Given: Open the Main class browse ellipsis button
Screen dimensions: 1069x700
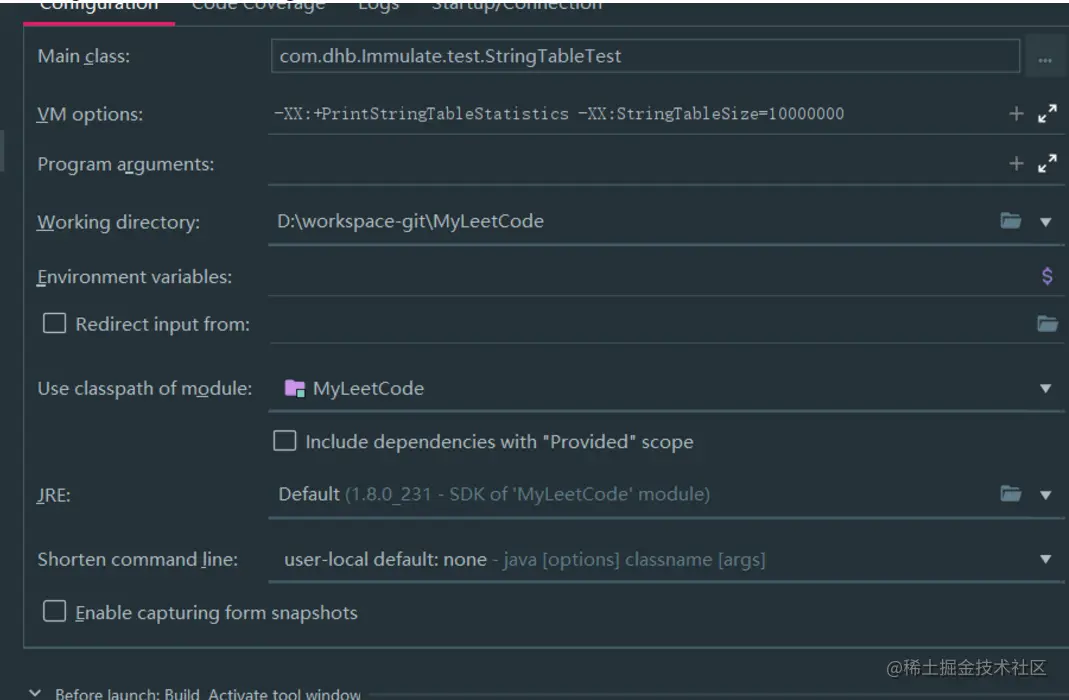Looking at the screenshot, I should (1044, 57).
